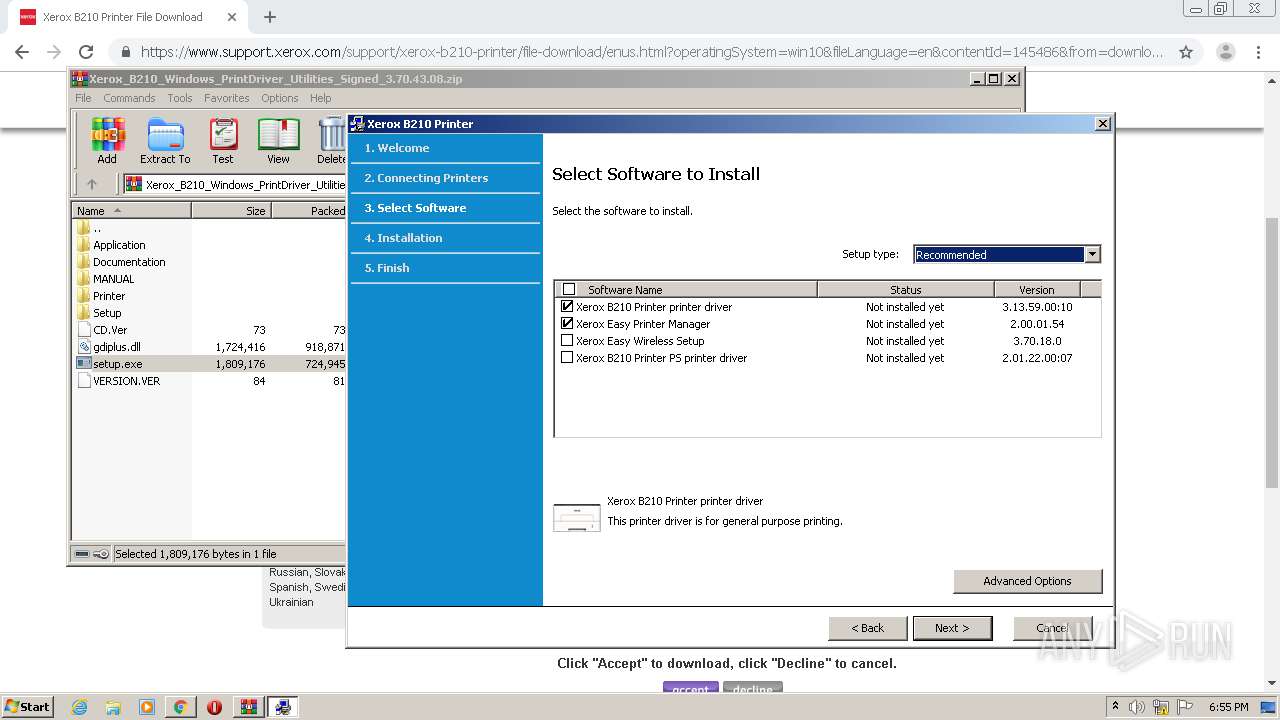Open the WinRAR Options menu

click(x=280, y=98)
